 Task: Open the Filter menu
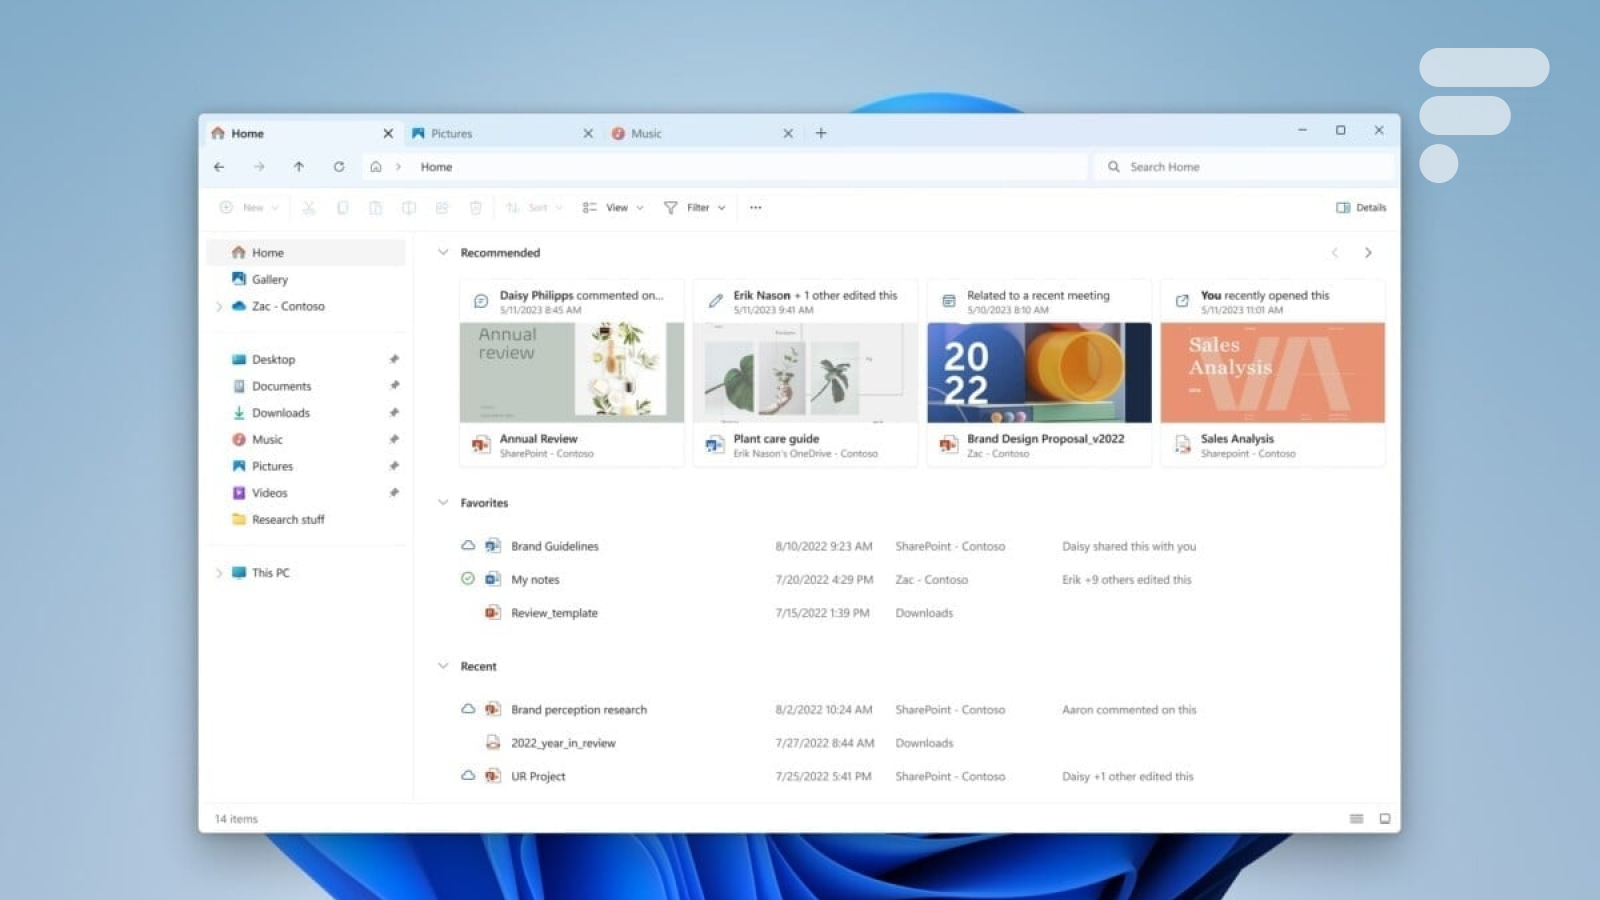pyautogui.click(x=694, y=207)
